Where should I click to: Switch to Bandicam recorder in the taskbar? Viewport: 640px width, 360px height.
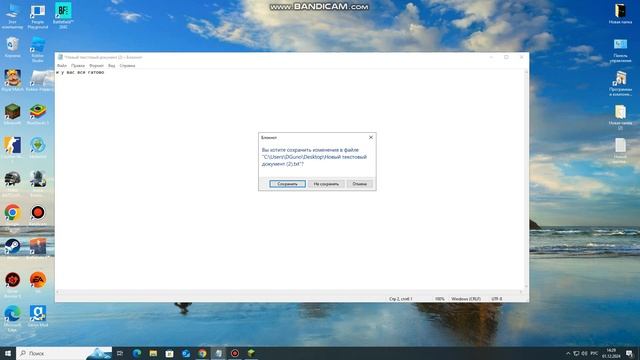[x=235, y=353]
